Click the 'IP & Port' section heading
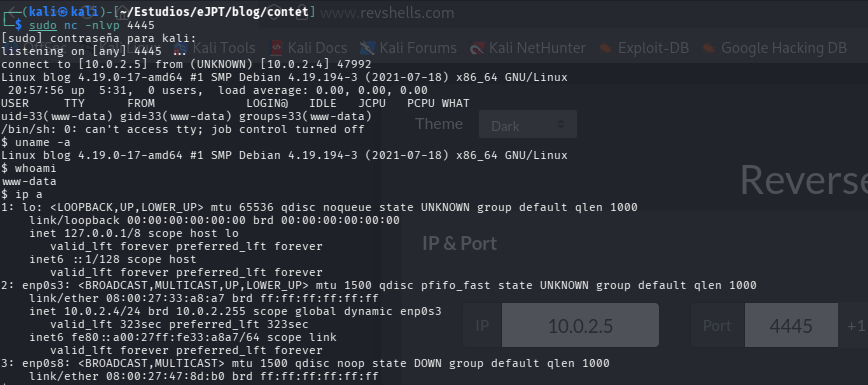The height and width of the screenshot is (385, 868). pyautogui.click(x=459, y=243)
